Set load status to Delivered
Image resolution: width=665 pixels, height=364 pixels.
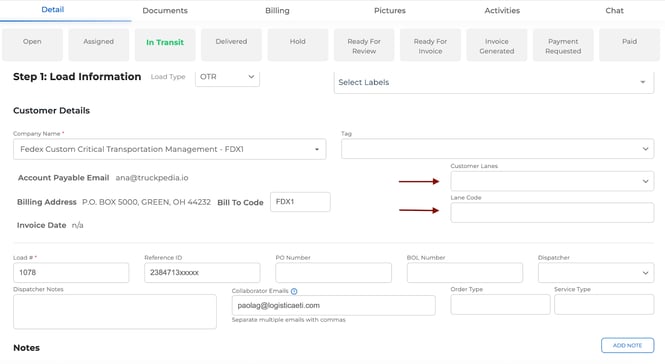tap(231, 45)
